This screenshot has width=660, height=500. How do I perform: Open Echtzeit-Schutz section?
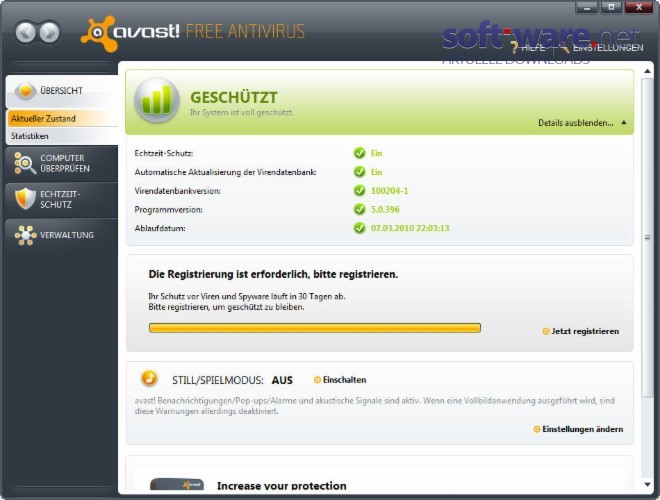(x=62, y=199)
